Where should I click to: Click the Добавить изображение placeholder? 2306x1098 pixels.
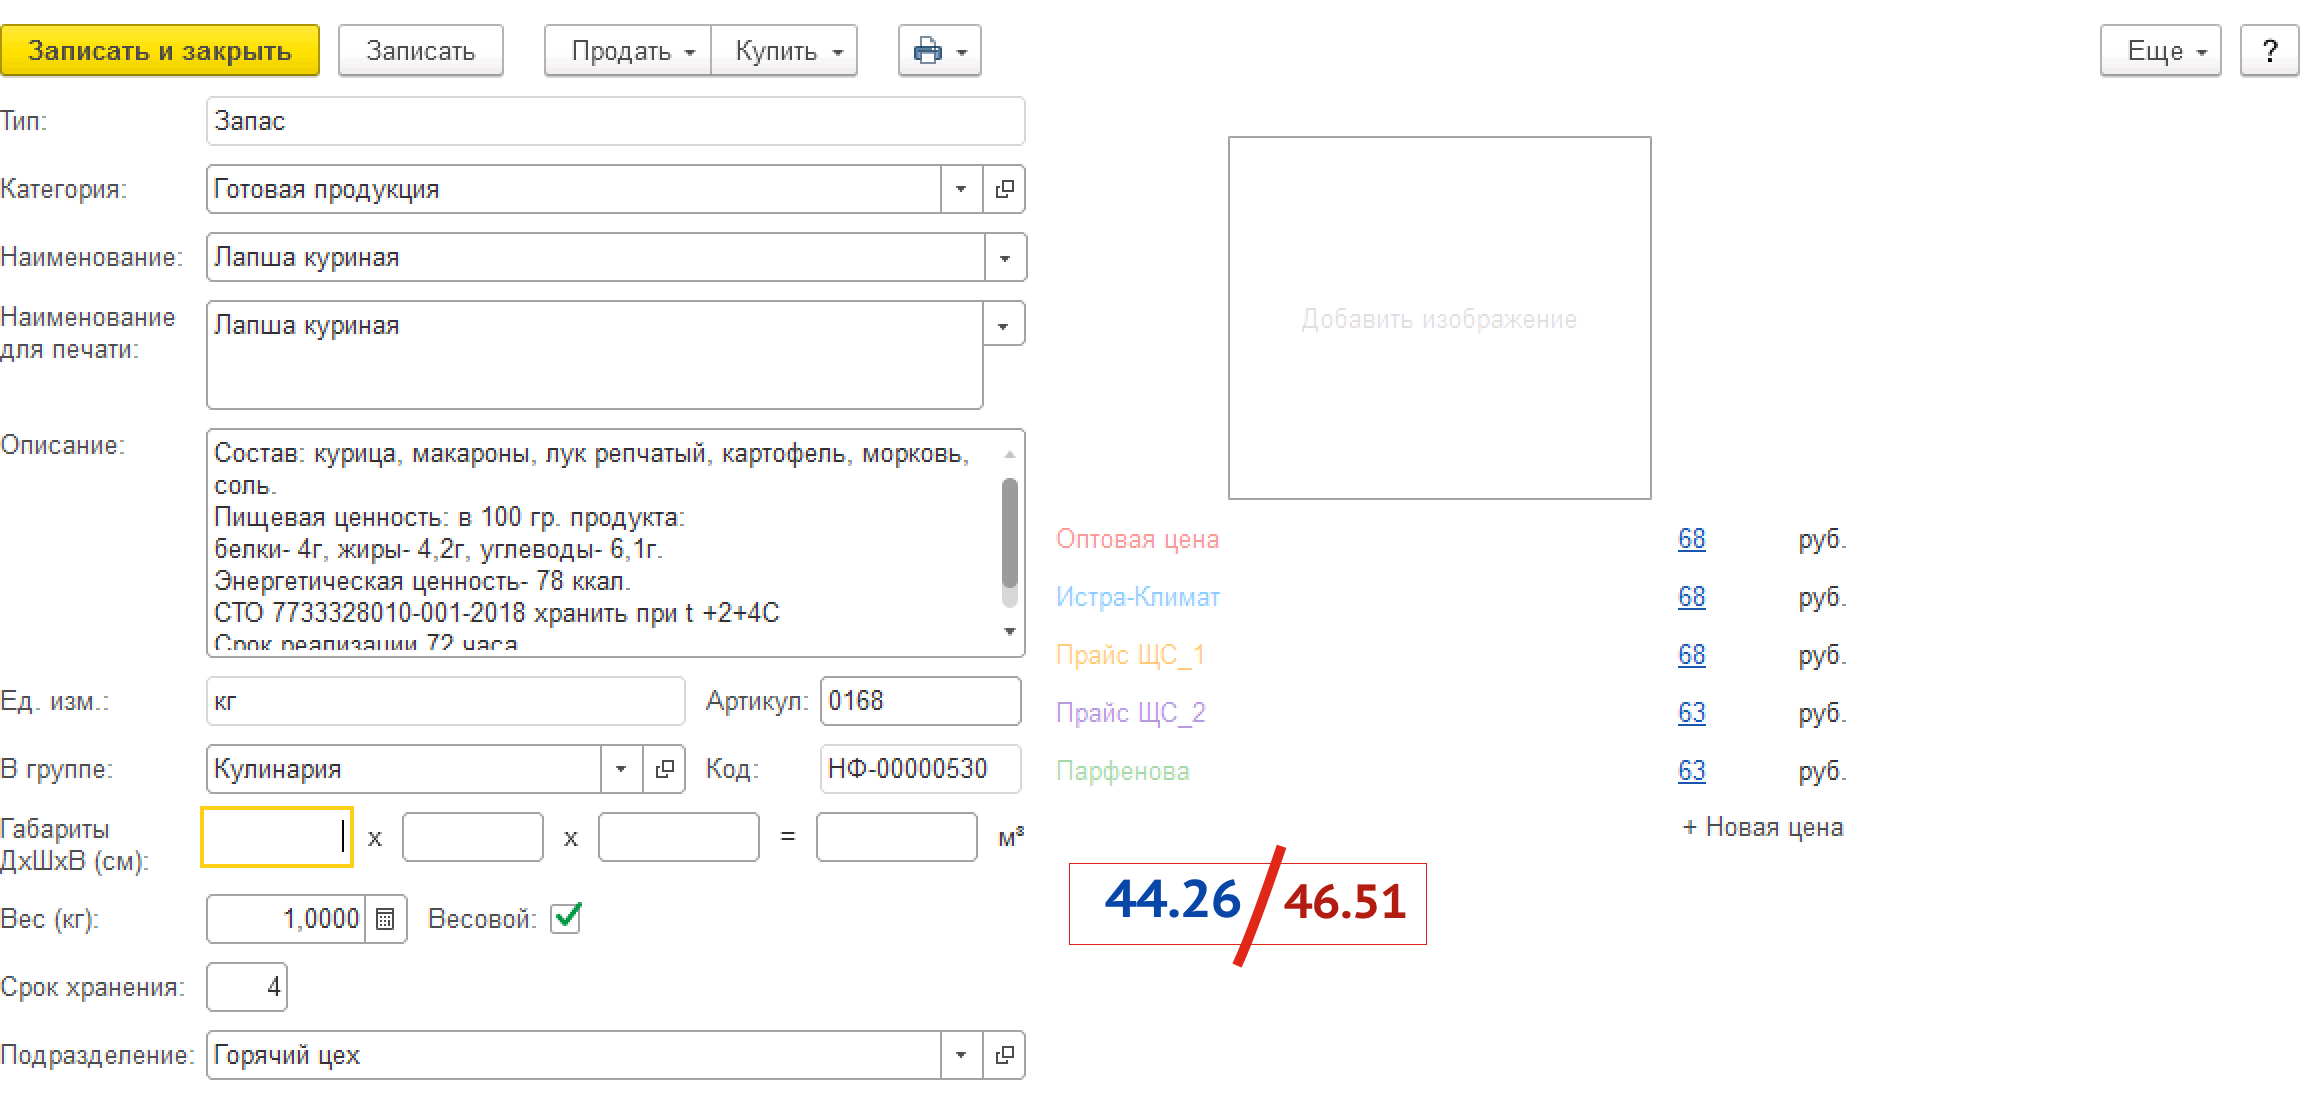click(1439, 318)
